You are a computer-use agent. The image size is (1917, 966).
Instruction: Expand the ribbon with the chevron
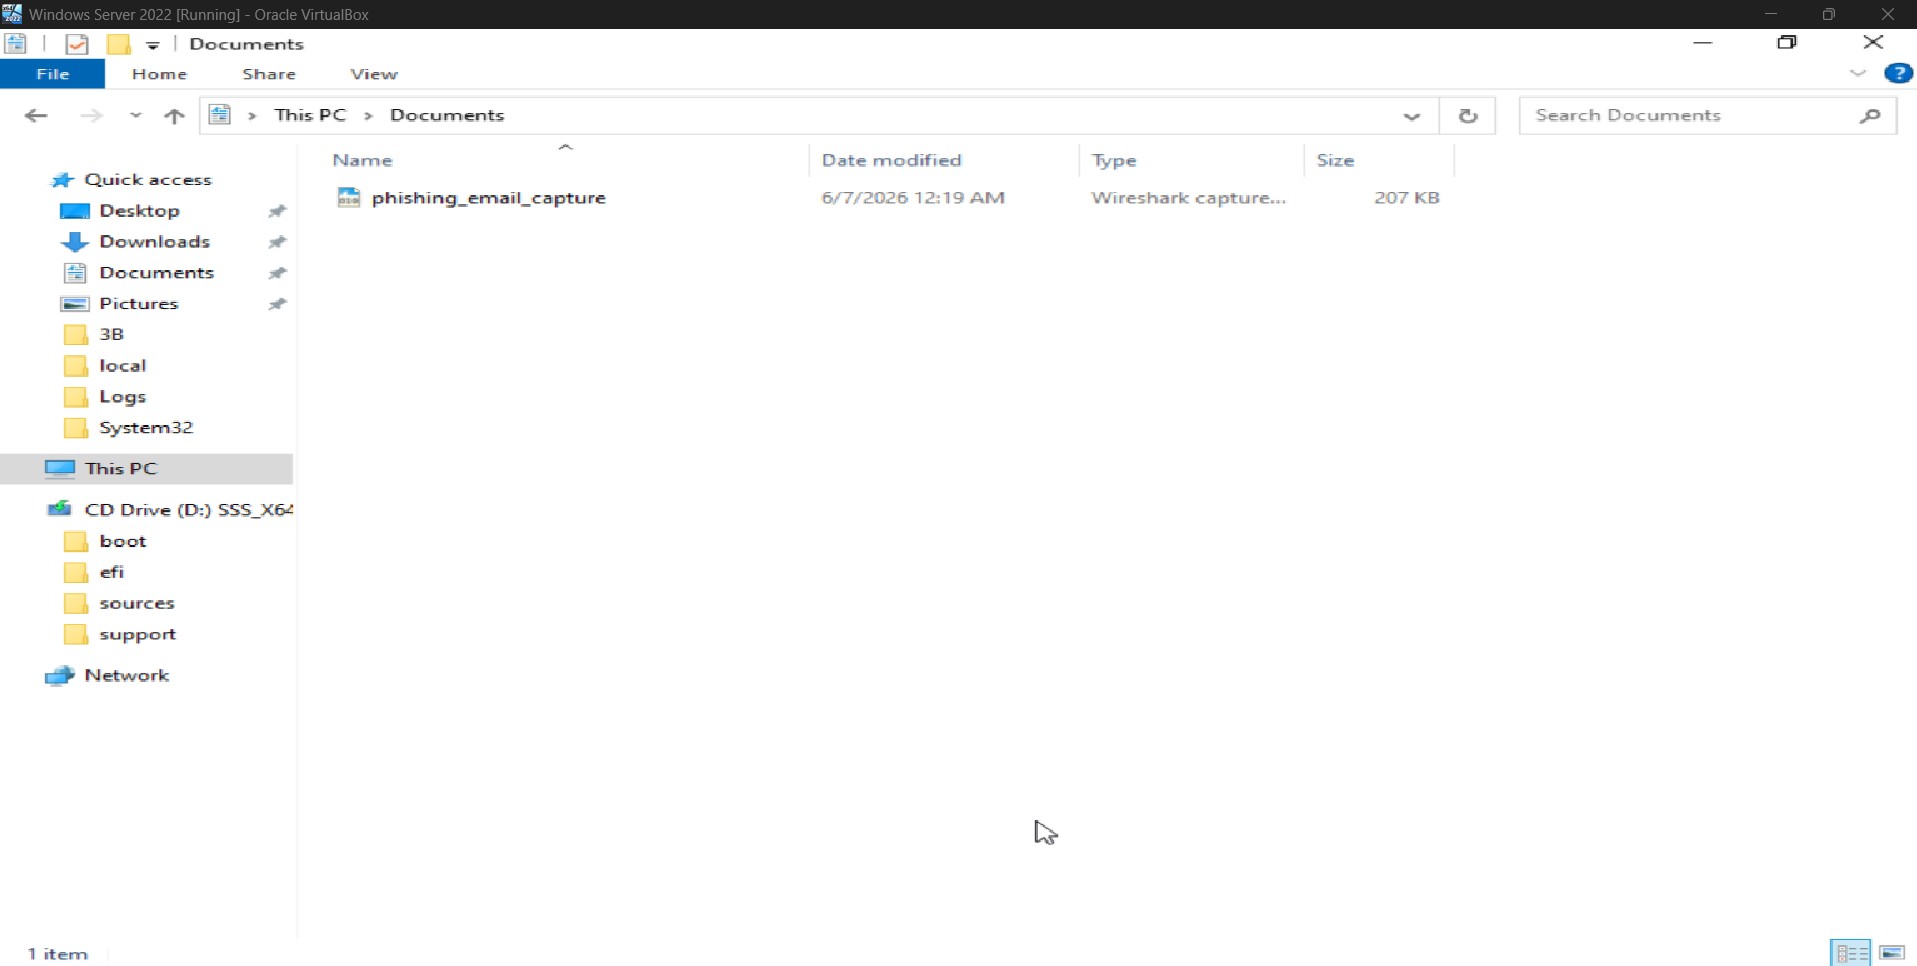(x=1858, y=73)
